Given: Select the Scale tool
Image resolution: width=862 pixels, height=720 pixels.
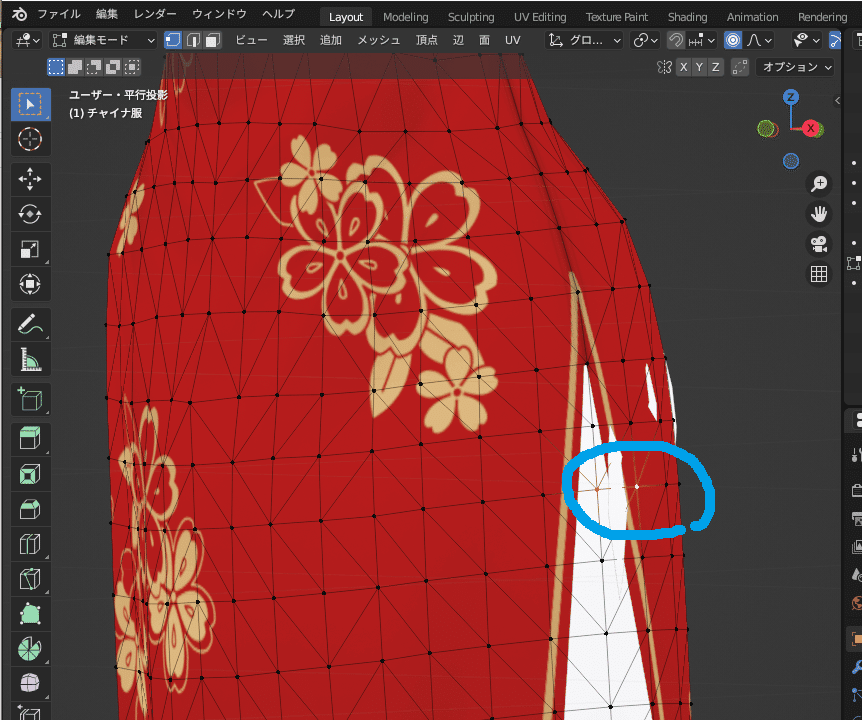Looking at the screenshot, I should click(x=31, y=250).
